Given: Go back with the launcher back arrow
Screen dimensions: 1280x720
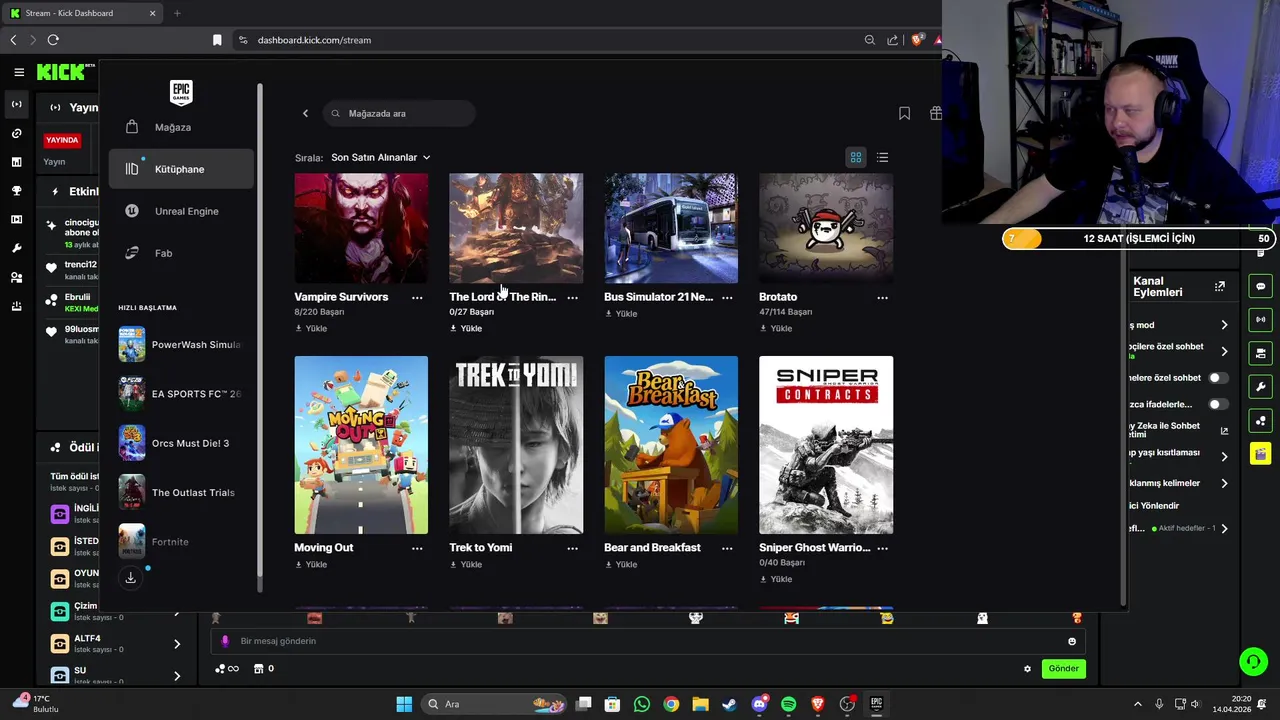Looking at the screenshot, I should coord(305,113).
